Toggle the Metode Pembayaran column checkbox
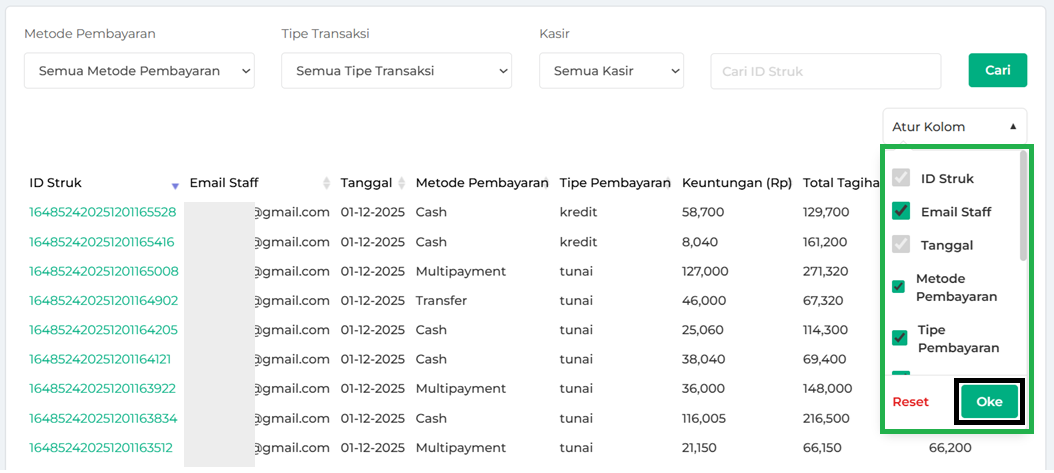Viewport: 1054px width, 473px height. click(x=898, y=287)
